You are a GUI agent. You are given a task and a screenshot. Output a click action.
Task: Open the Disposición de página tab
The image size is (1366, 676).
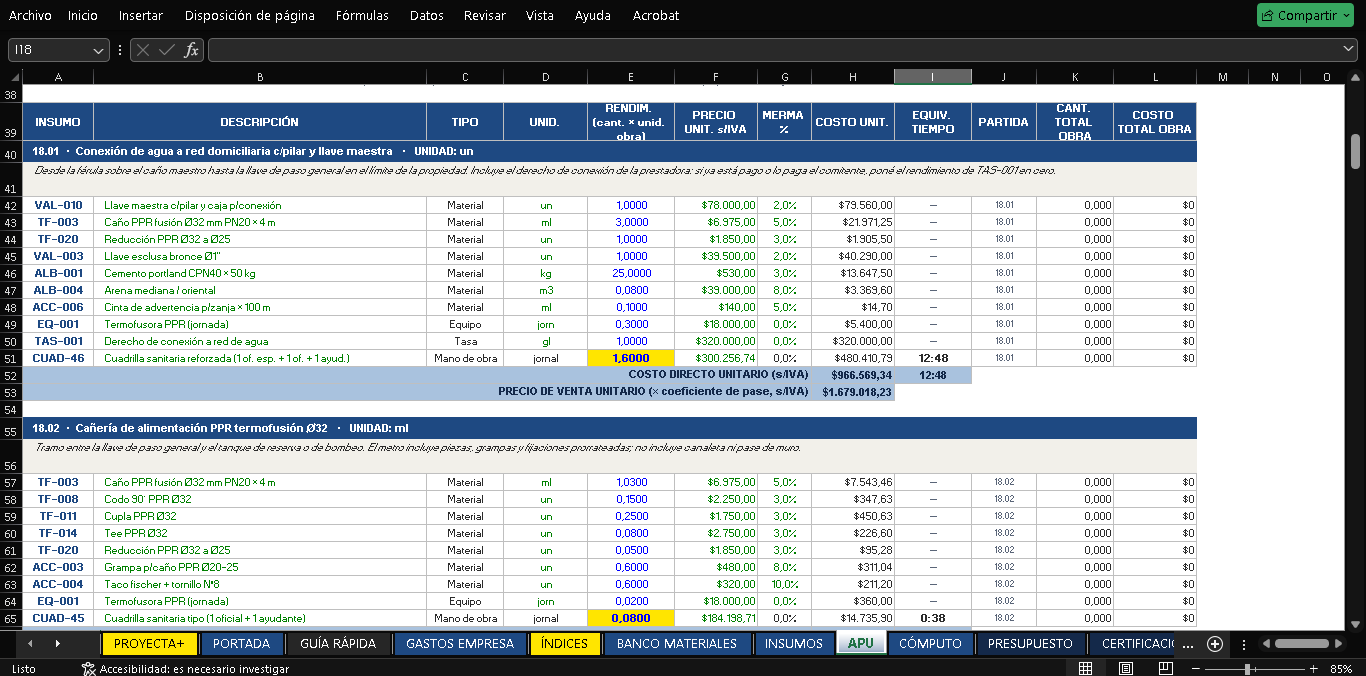[x=250, y=15]
